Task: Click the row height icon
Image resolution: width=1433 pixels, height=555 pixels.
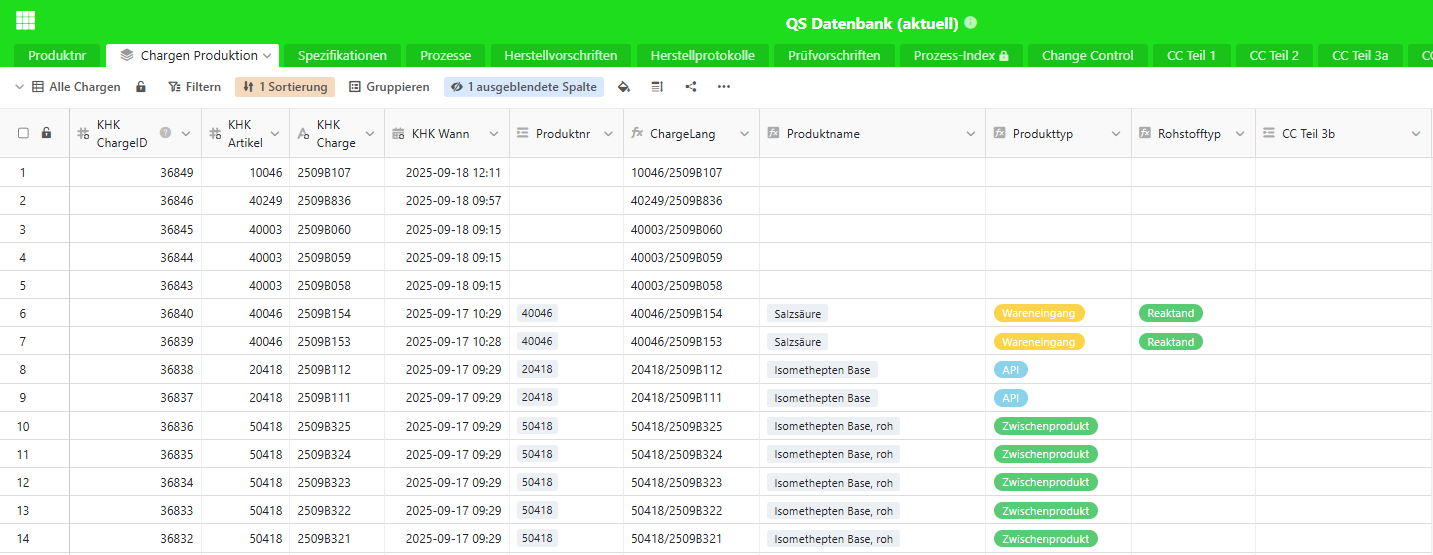Action: coord(657,87)
